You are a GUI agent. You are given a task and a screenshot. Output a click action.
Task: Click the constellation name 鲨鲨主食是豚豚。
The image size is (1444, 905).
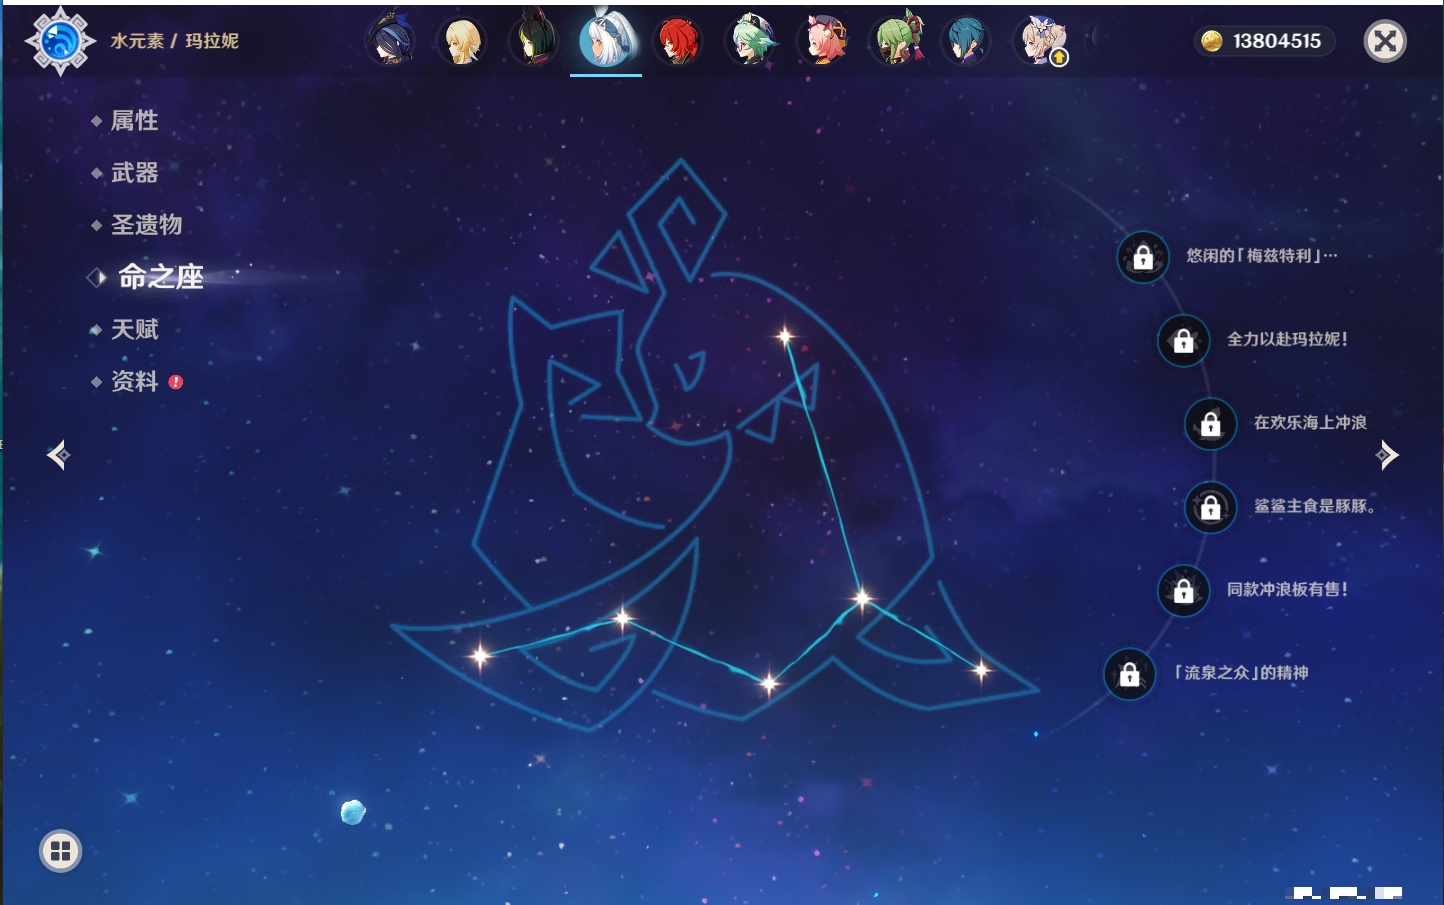pos(1315,506)
